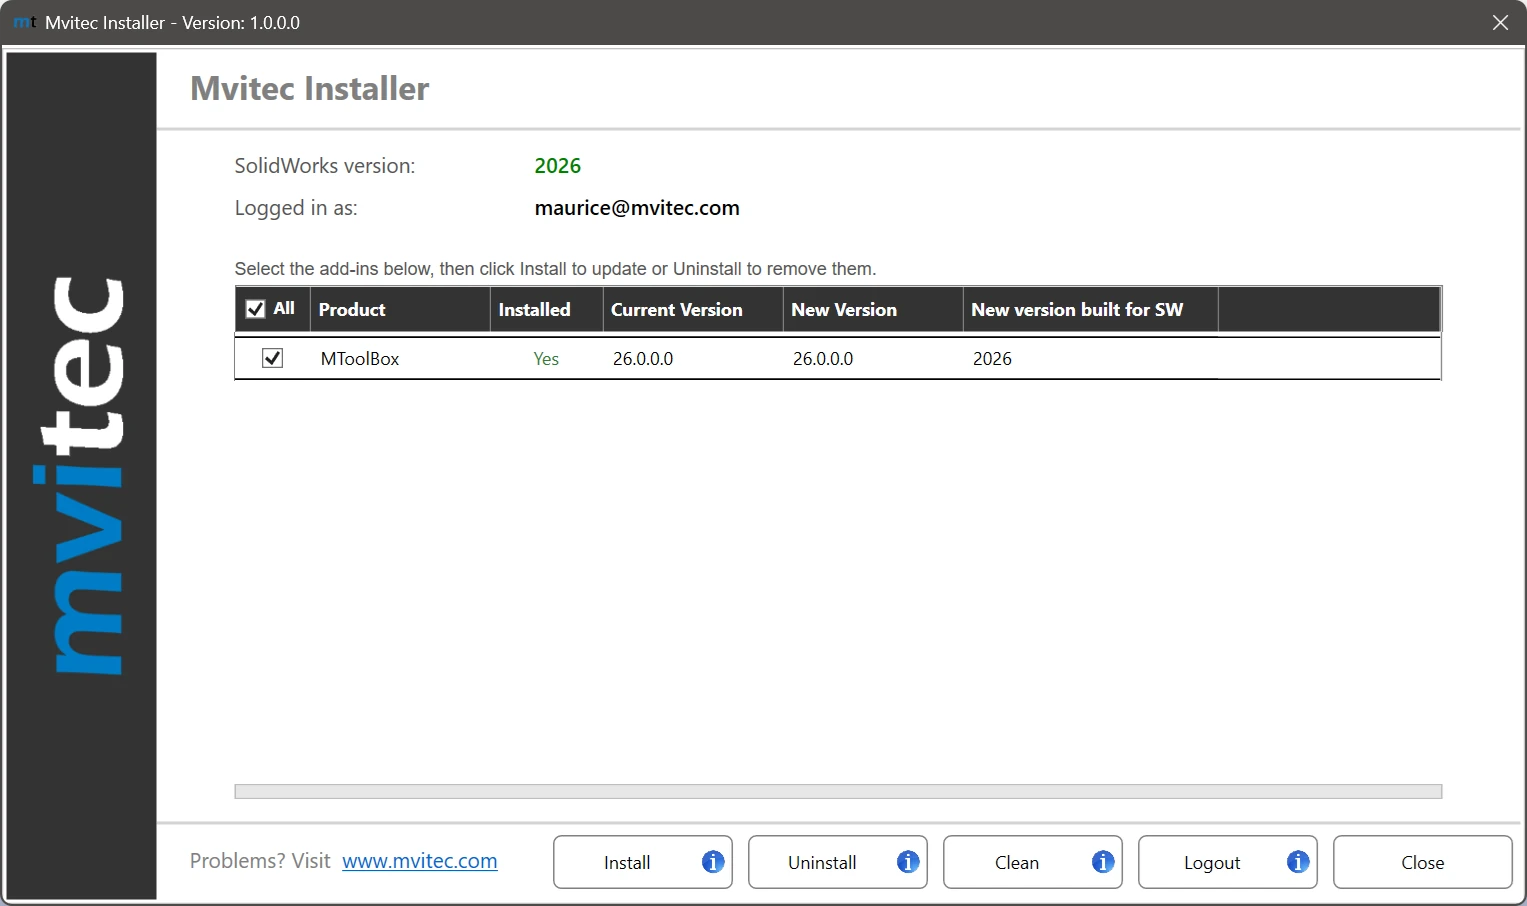The image size is (1527, 906).
Task: Click the mt app icon in the title bar
Action: 22,22
